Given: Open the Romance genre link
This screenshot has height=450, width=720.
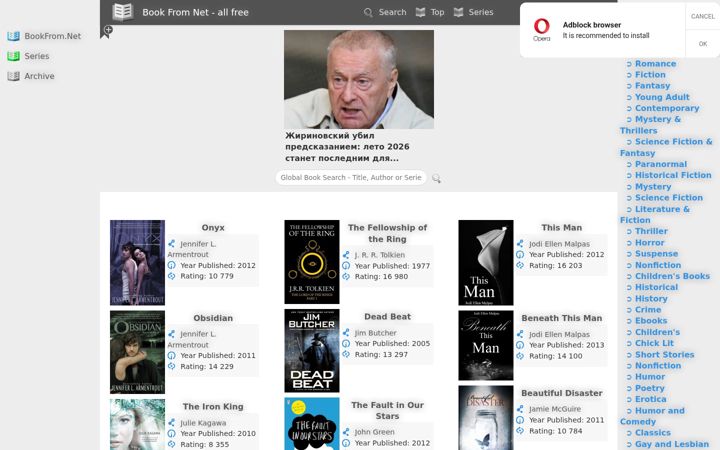Looking at the screenshot, I should tap(655, 64).
